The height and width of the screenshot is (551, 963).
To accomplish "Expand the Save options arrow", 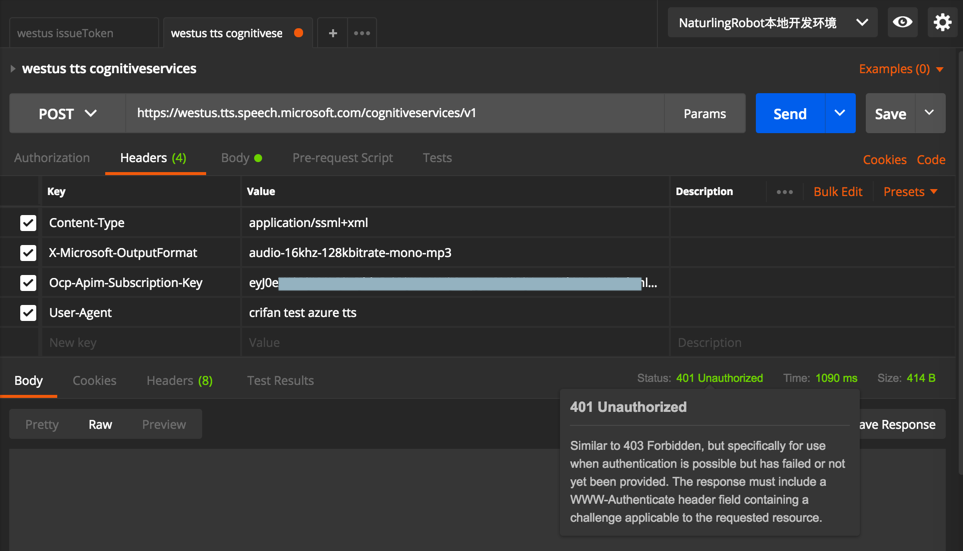I will [x=929, y=114].
